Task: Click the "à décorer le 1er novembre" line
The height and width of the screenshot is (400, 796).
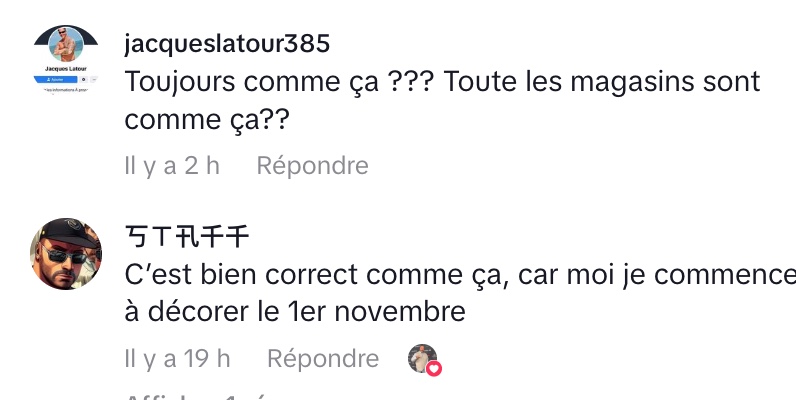Action: pos(295,312)
